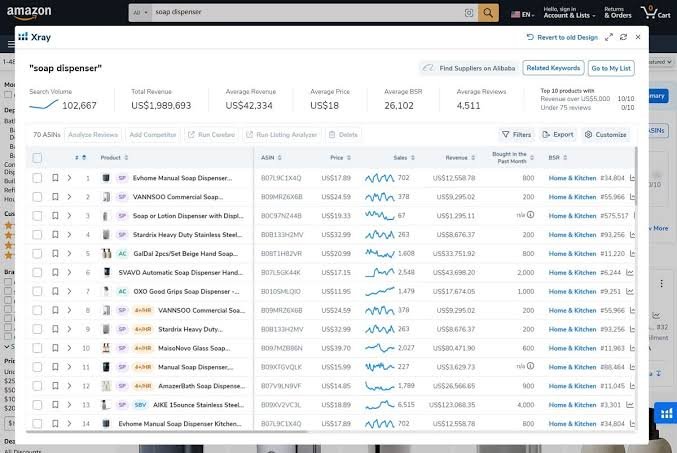Expand row 3 Soap or Lotion Dispenser details

pos(69,215)
